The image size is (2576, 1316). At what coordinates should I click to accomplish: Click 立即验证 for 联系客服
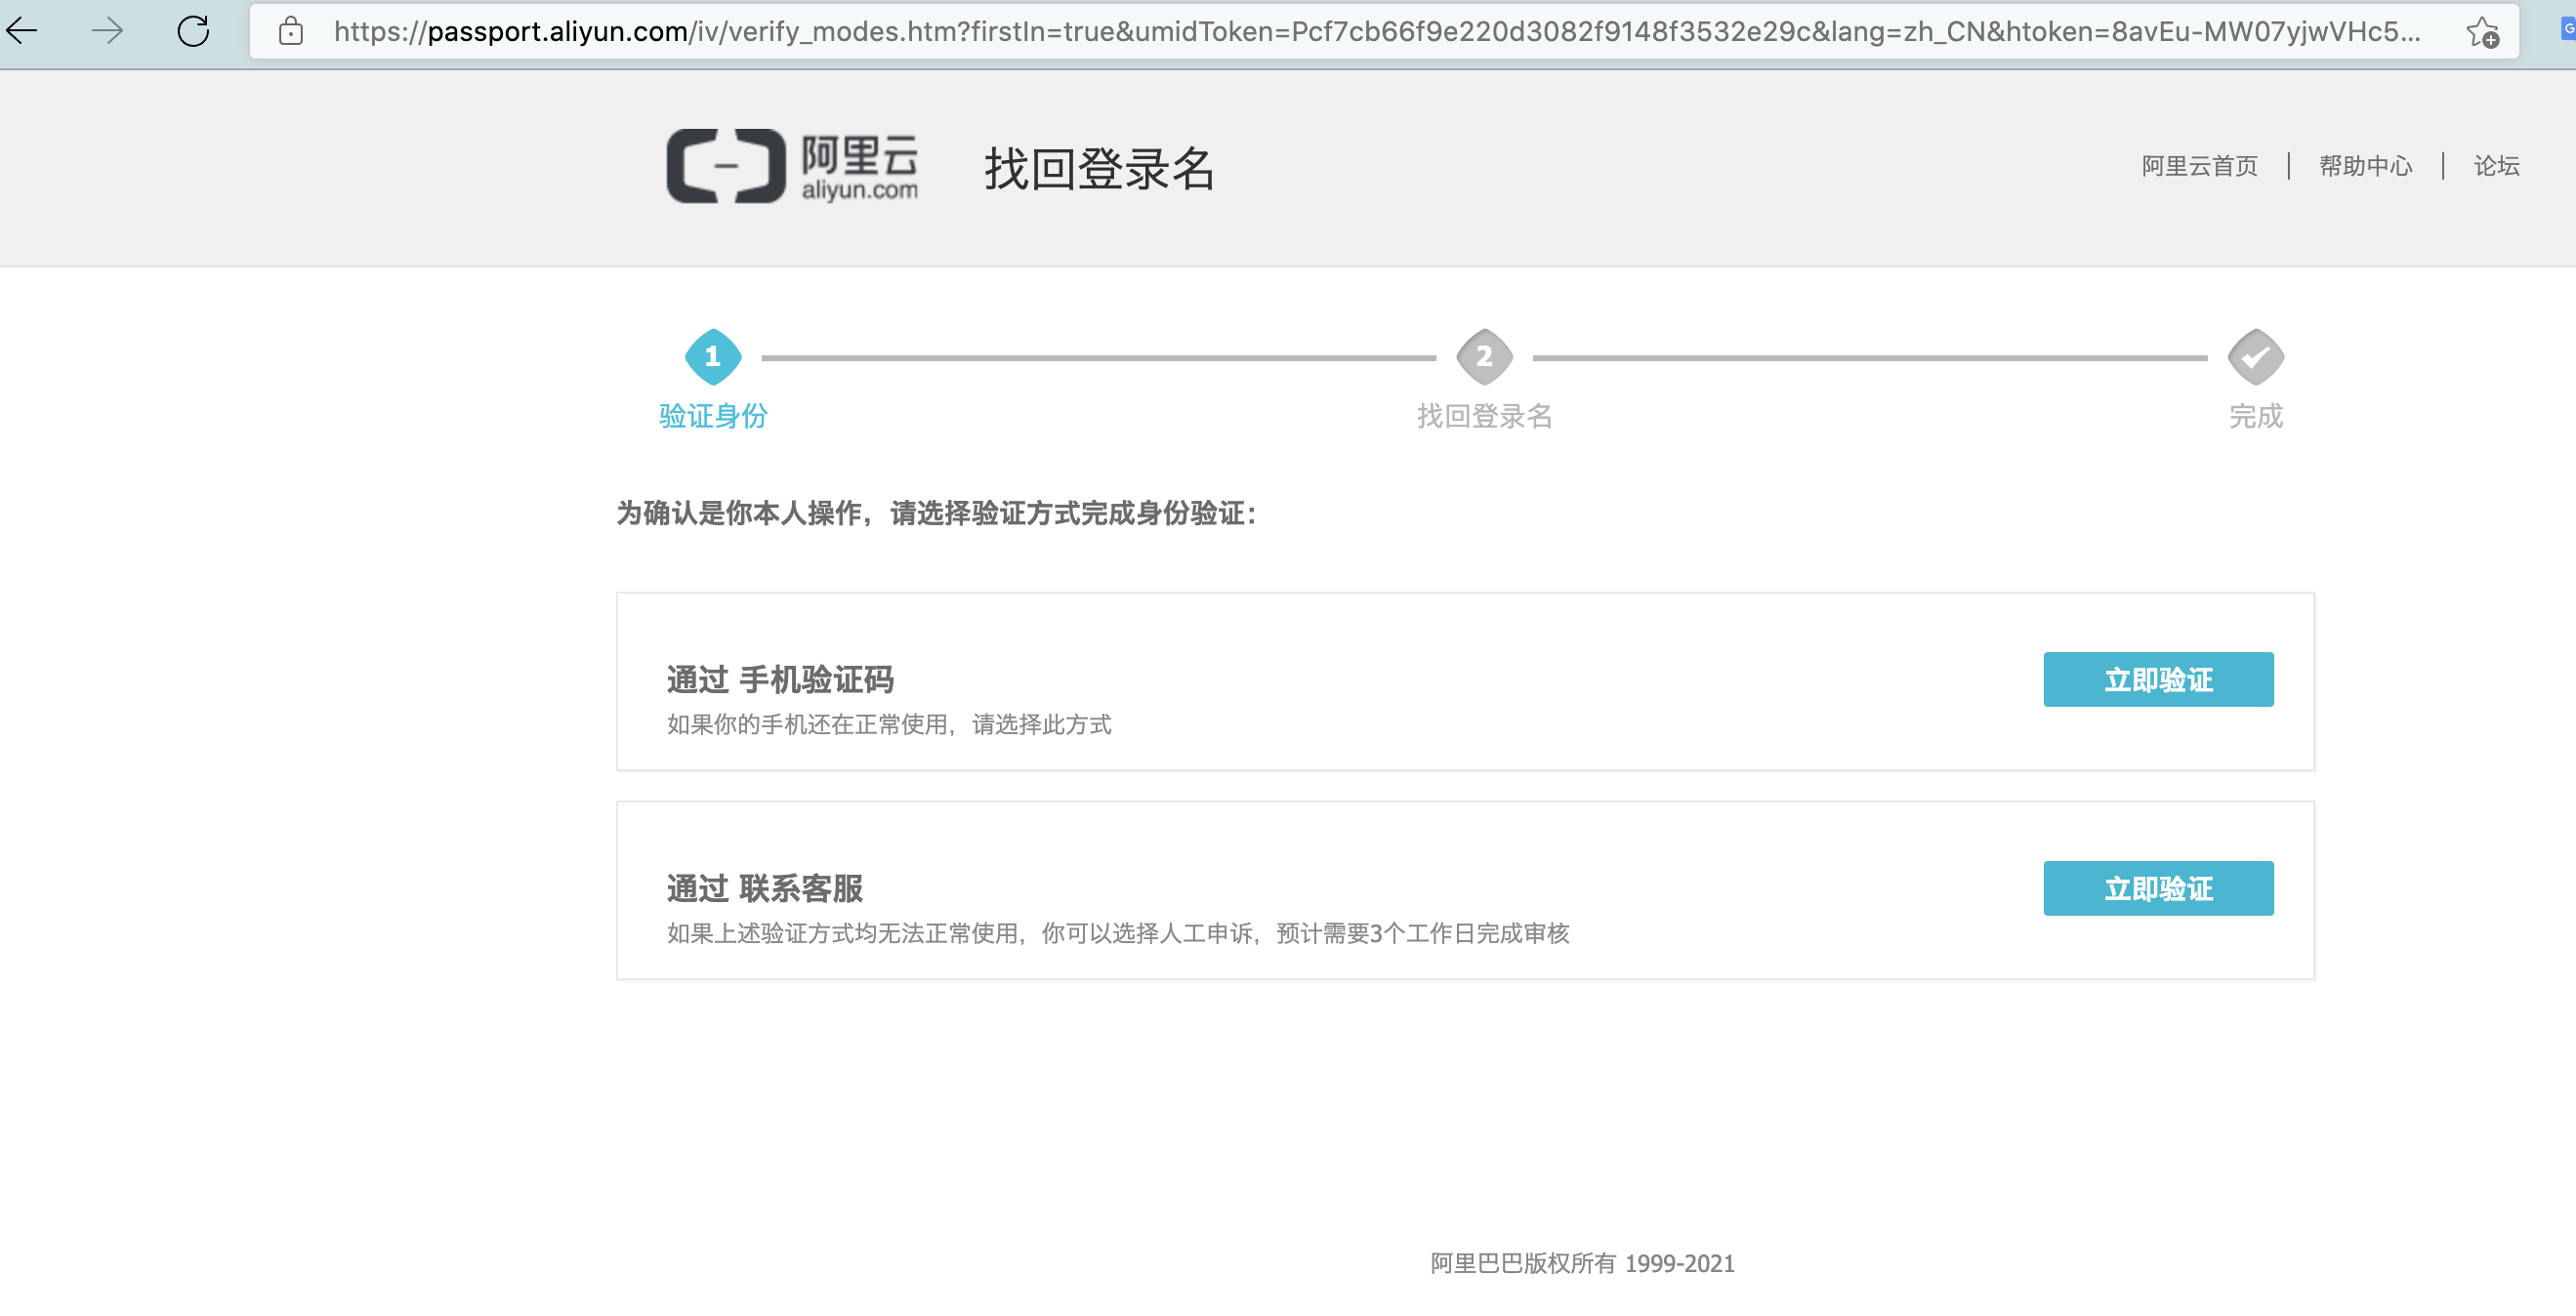coord(2158,888)
